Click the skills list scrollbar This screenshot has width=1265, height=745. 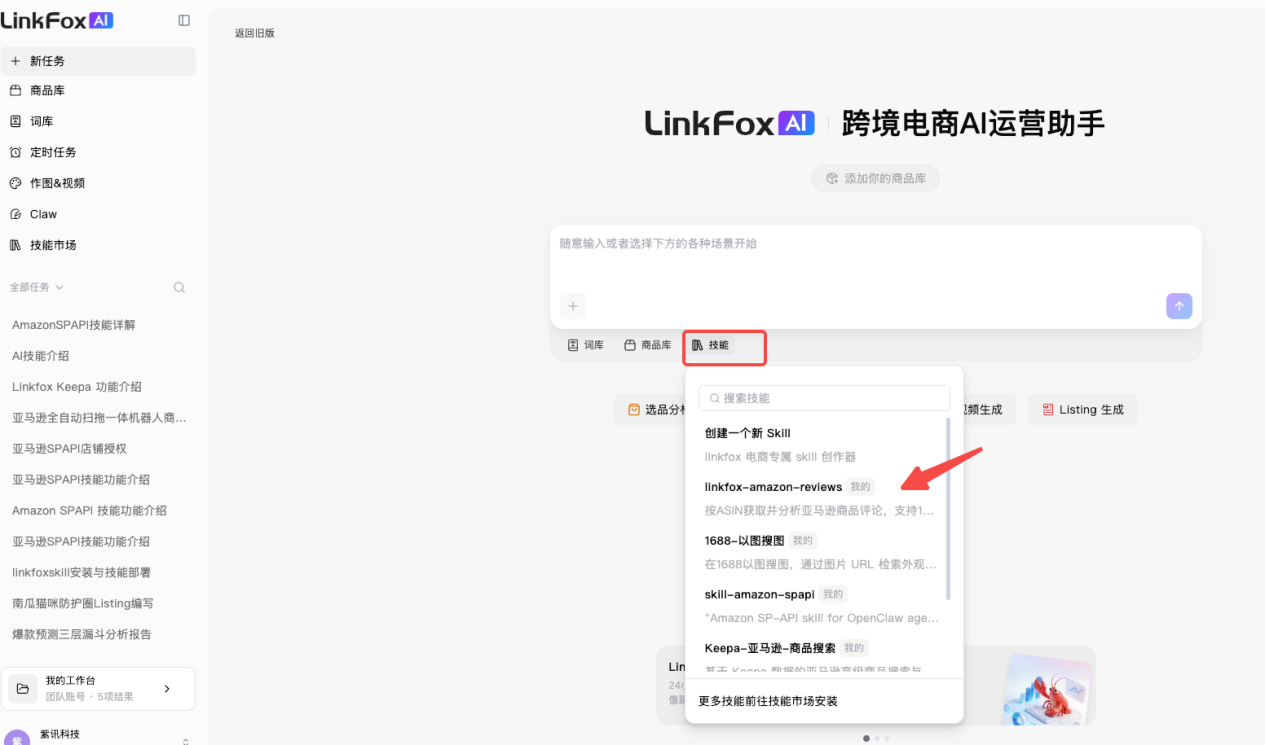948,509
